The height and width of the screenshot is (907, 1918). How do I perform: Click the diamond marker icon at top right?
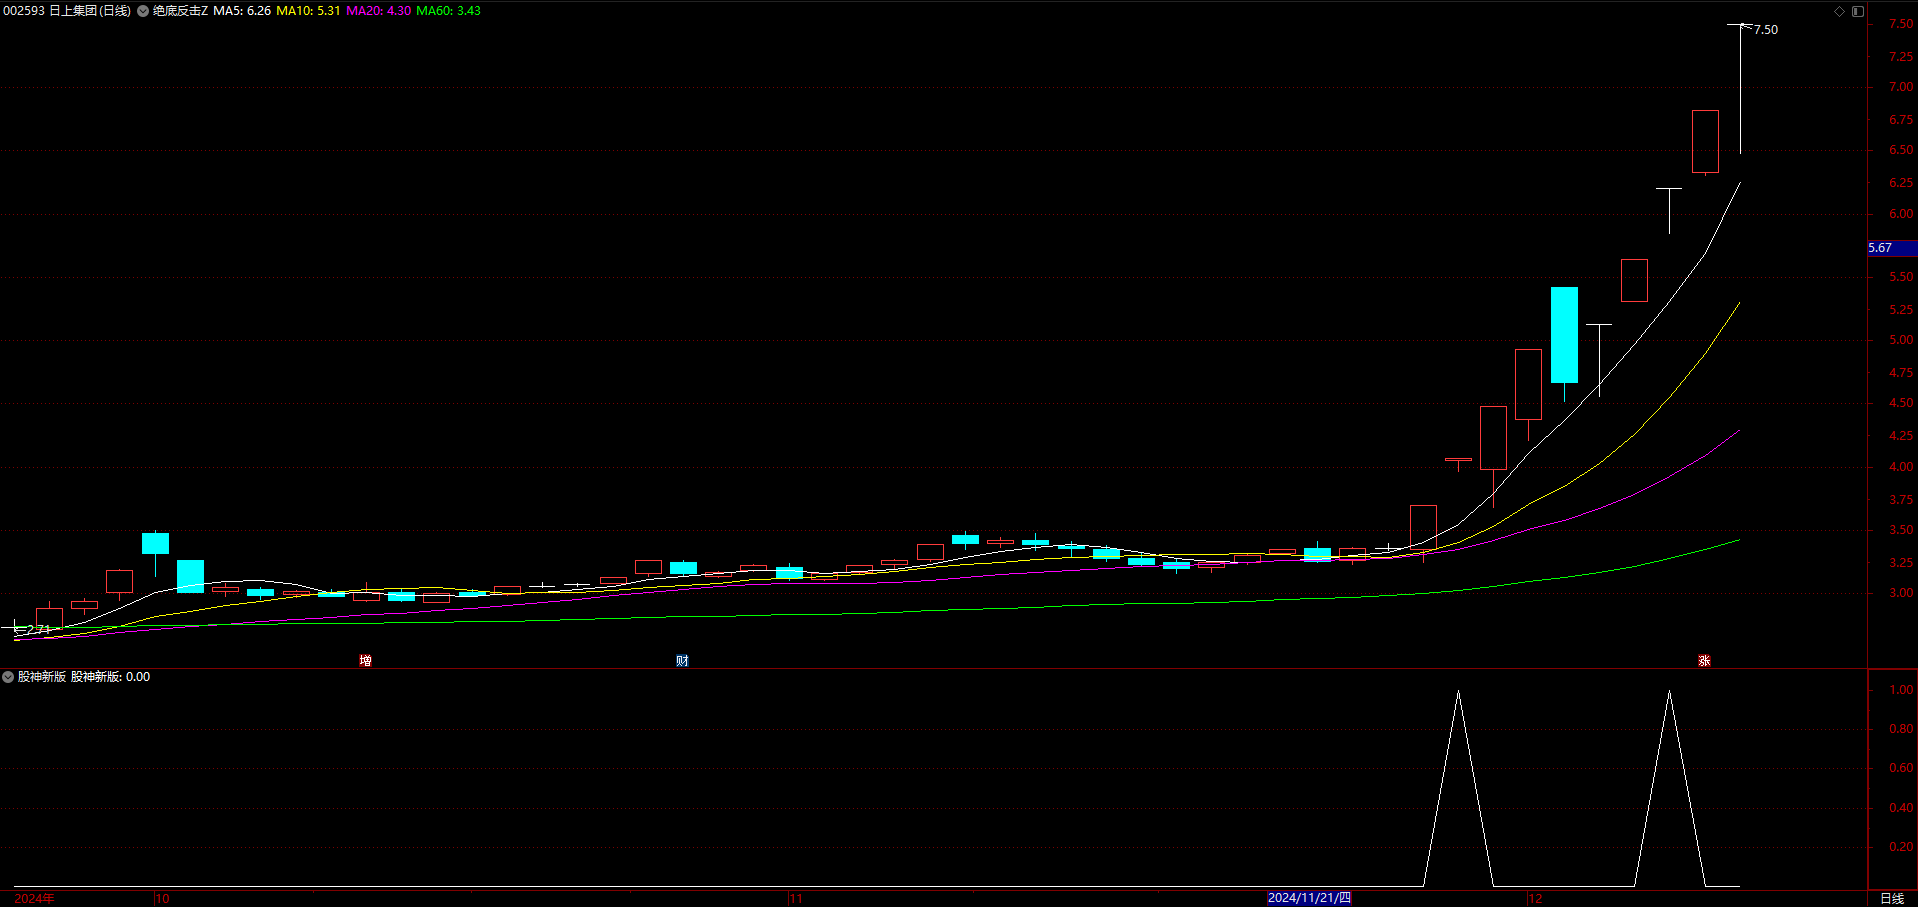click(1839, 11)
